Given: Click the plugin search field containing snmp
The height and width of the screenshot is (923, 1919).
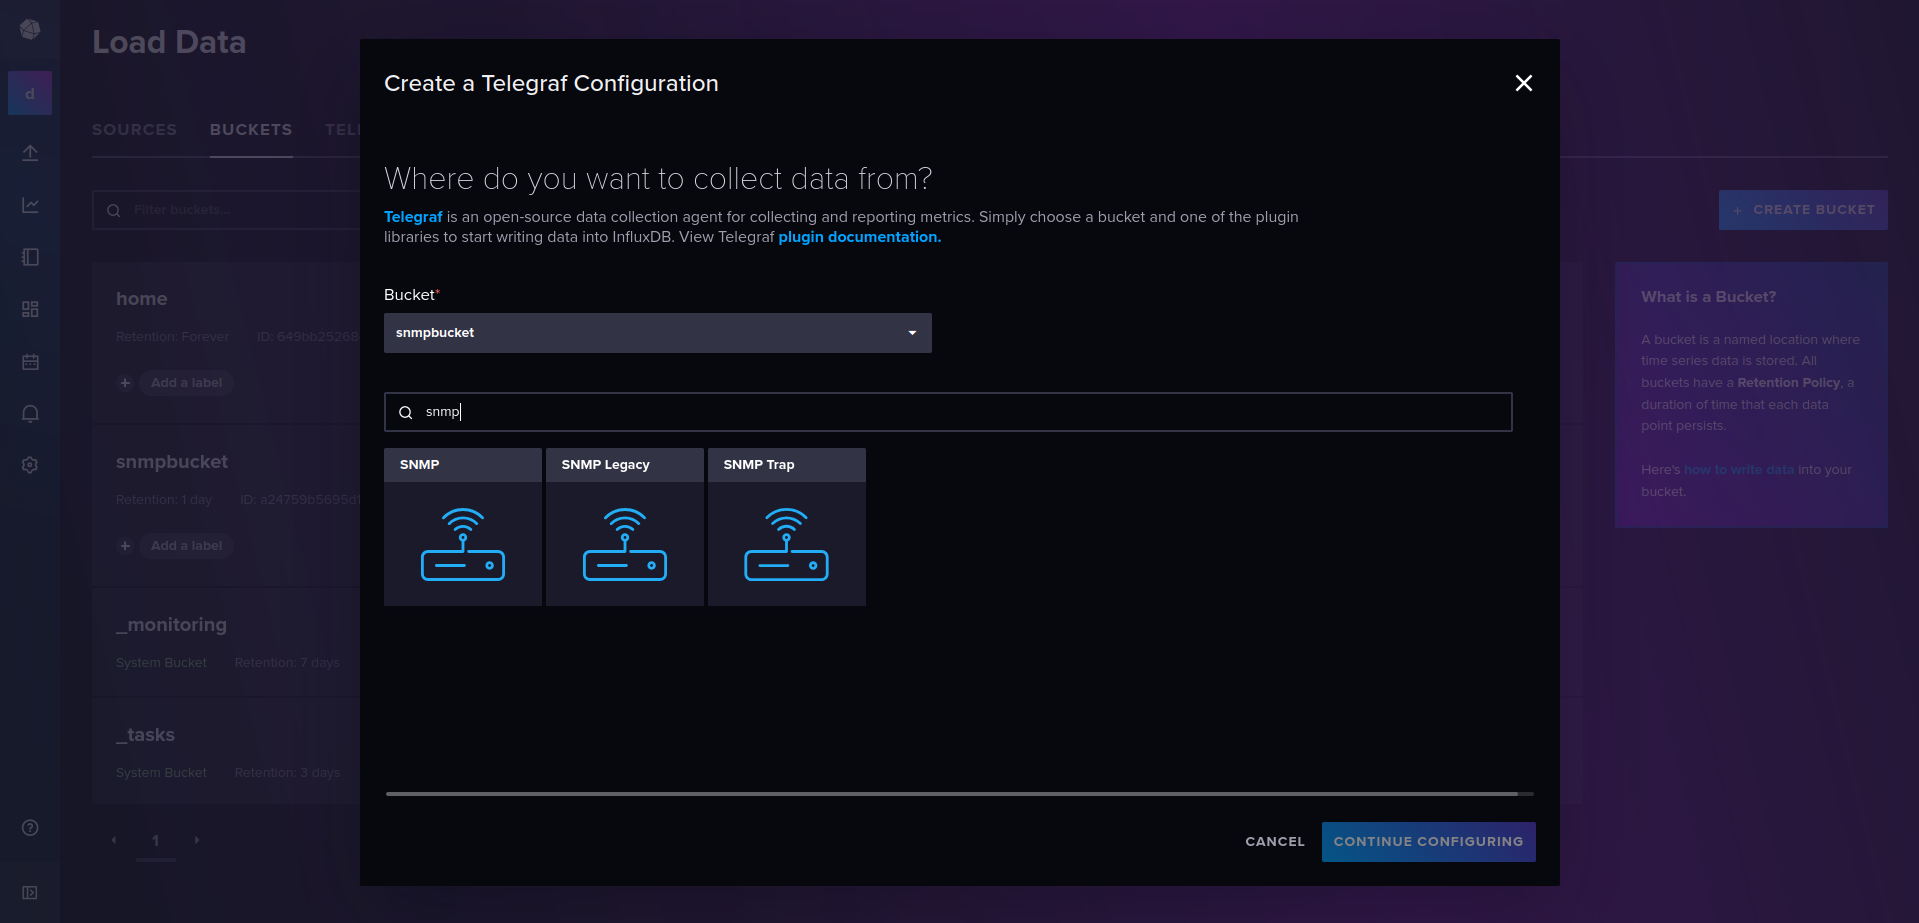Looking at the screenshot, I should pyautogui.click(x=948, y=412).
